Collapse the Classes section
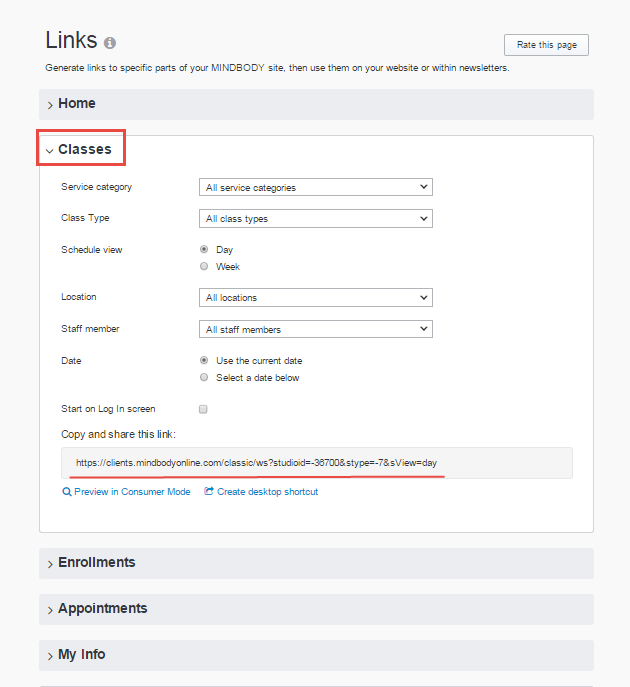This screenshot has width=630, height=687. [x=84, y=150]
